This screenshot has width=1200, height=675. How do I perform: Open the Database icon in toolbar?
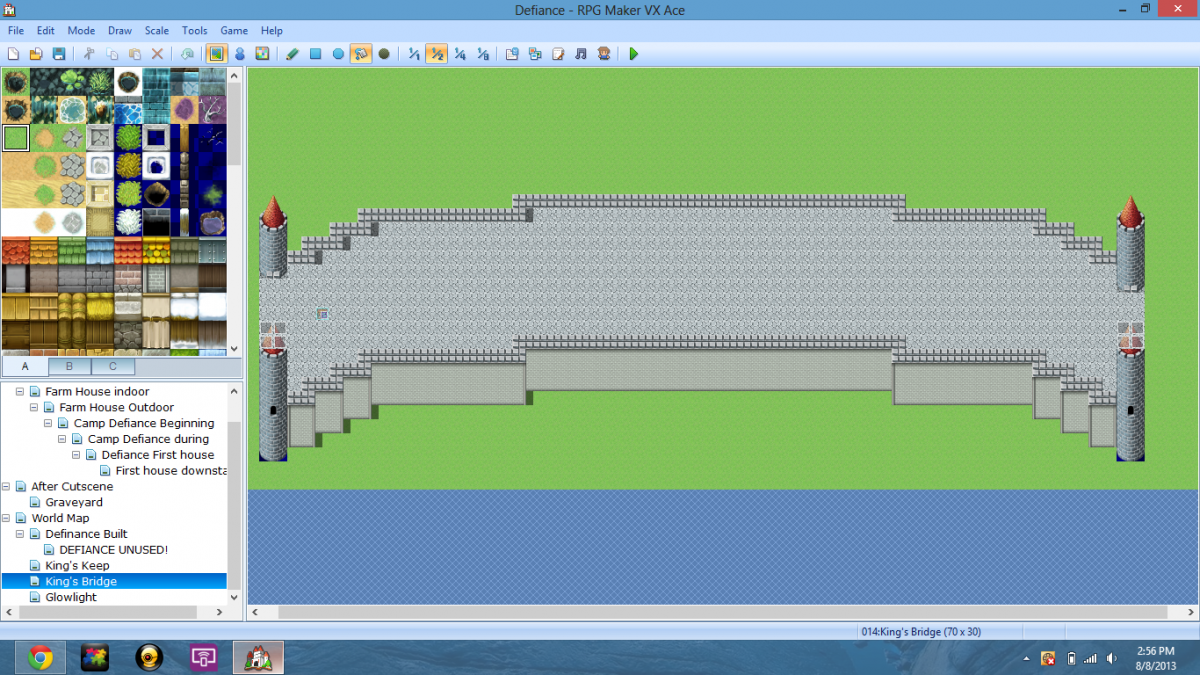[x=512, y=54]
